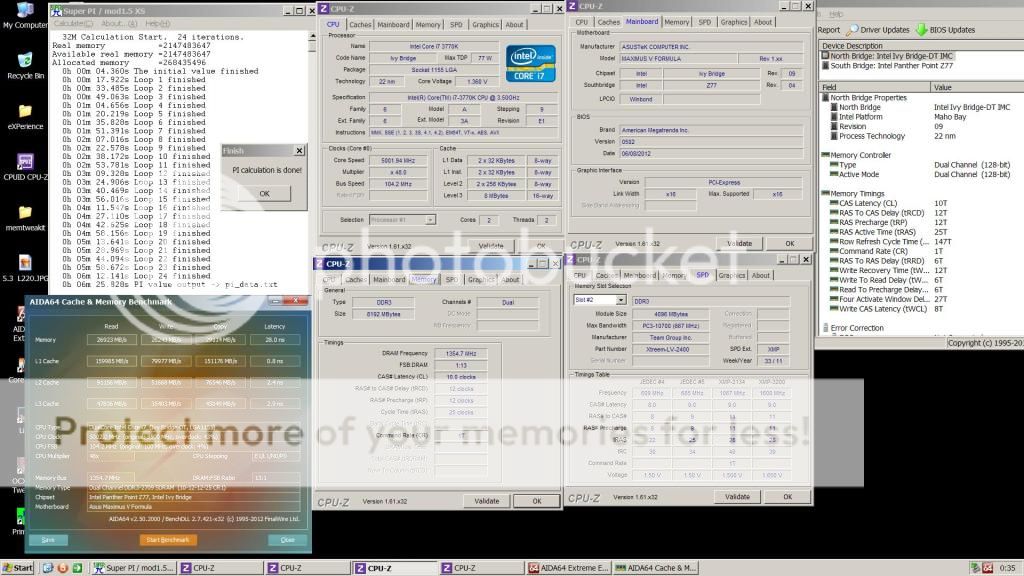Viewport: 1024px width, 576px height.
Task: Open Caches tab in the CPU-tab CPU-Z window
Action: 360,24
